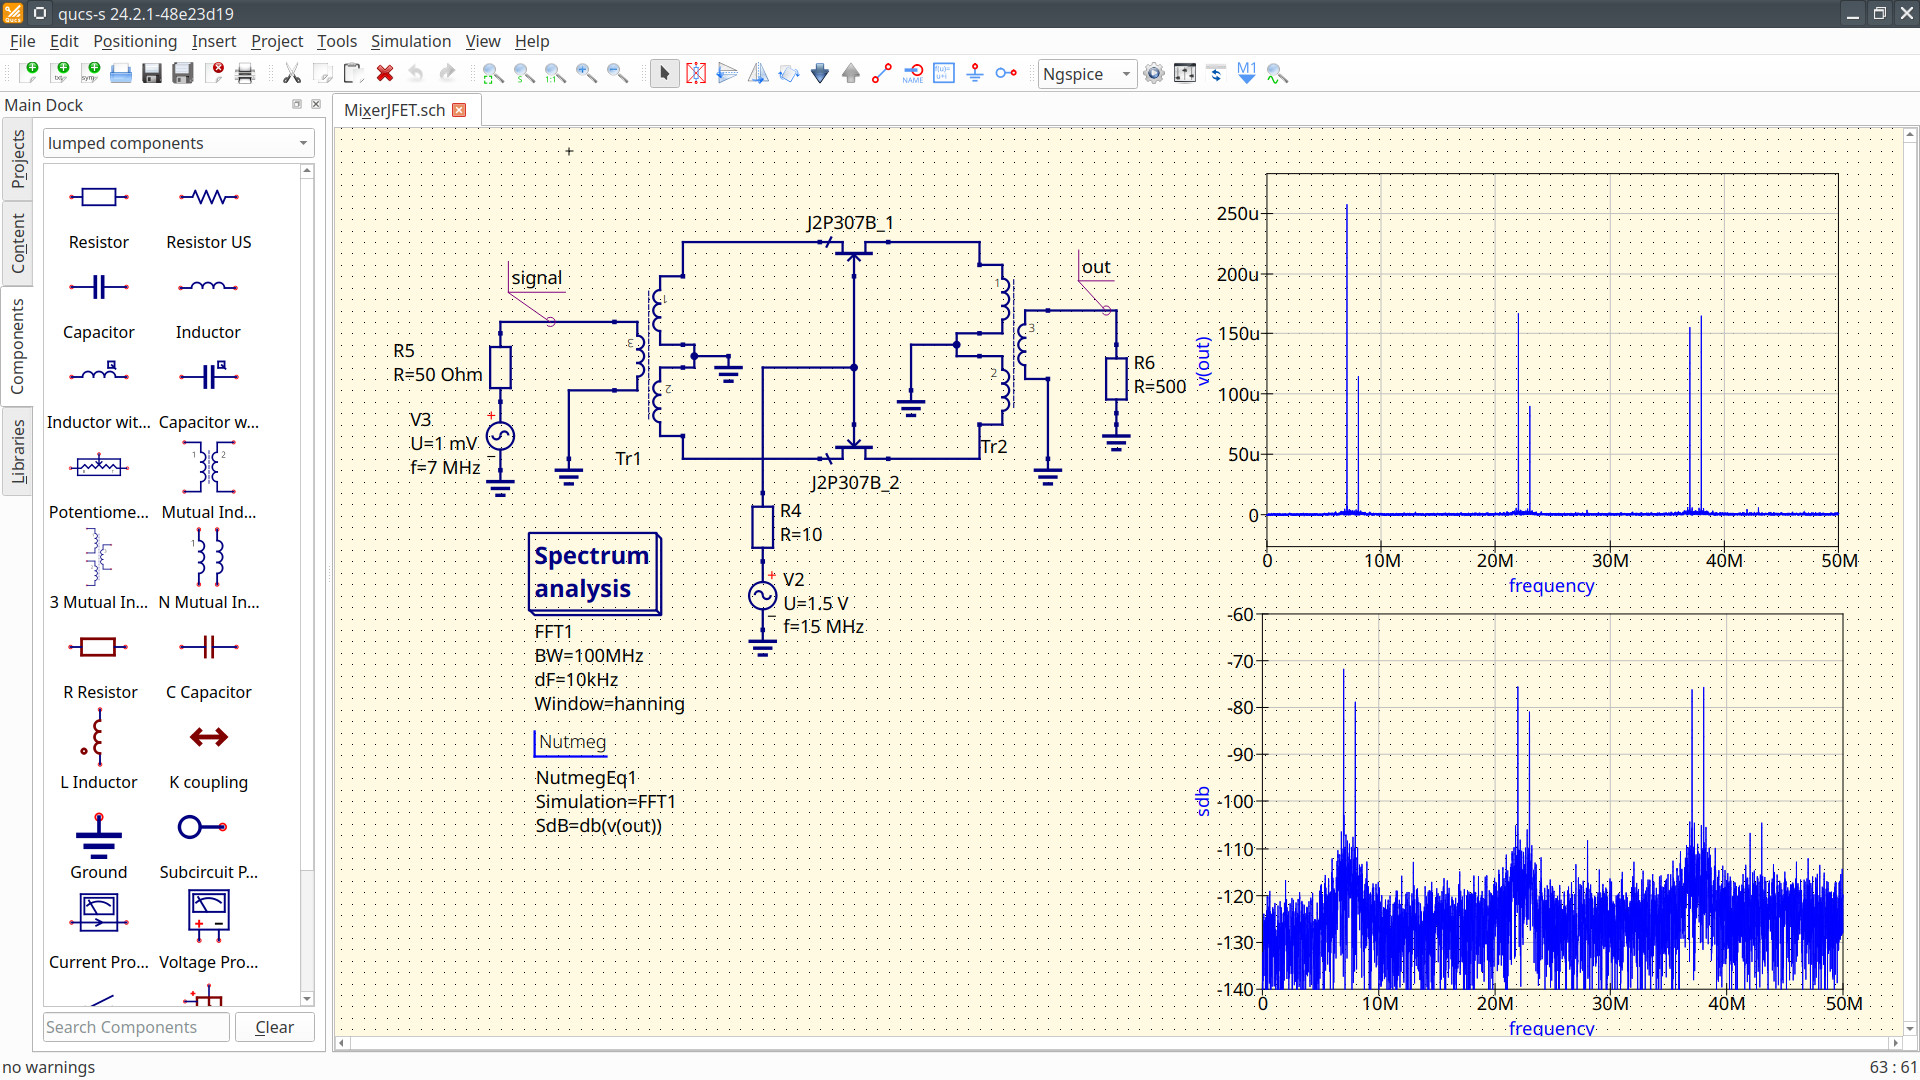Toggle the Set Marker on graph tool

tap(1246, 73)
